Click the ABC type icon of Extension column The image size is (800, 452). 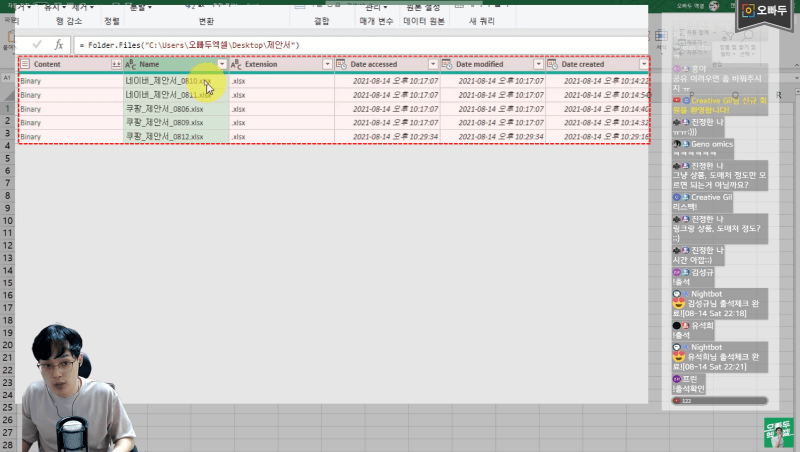pyautogui.click(x=236, y=64)
